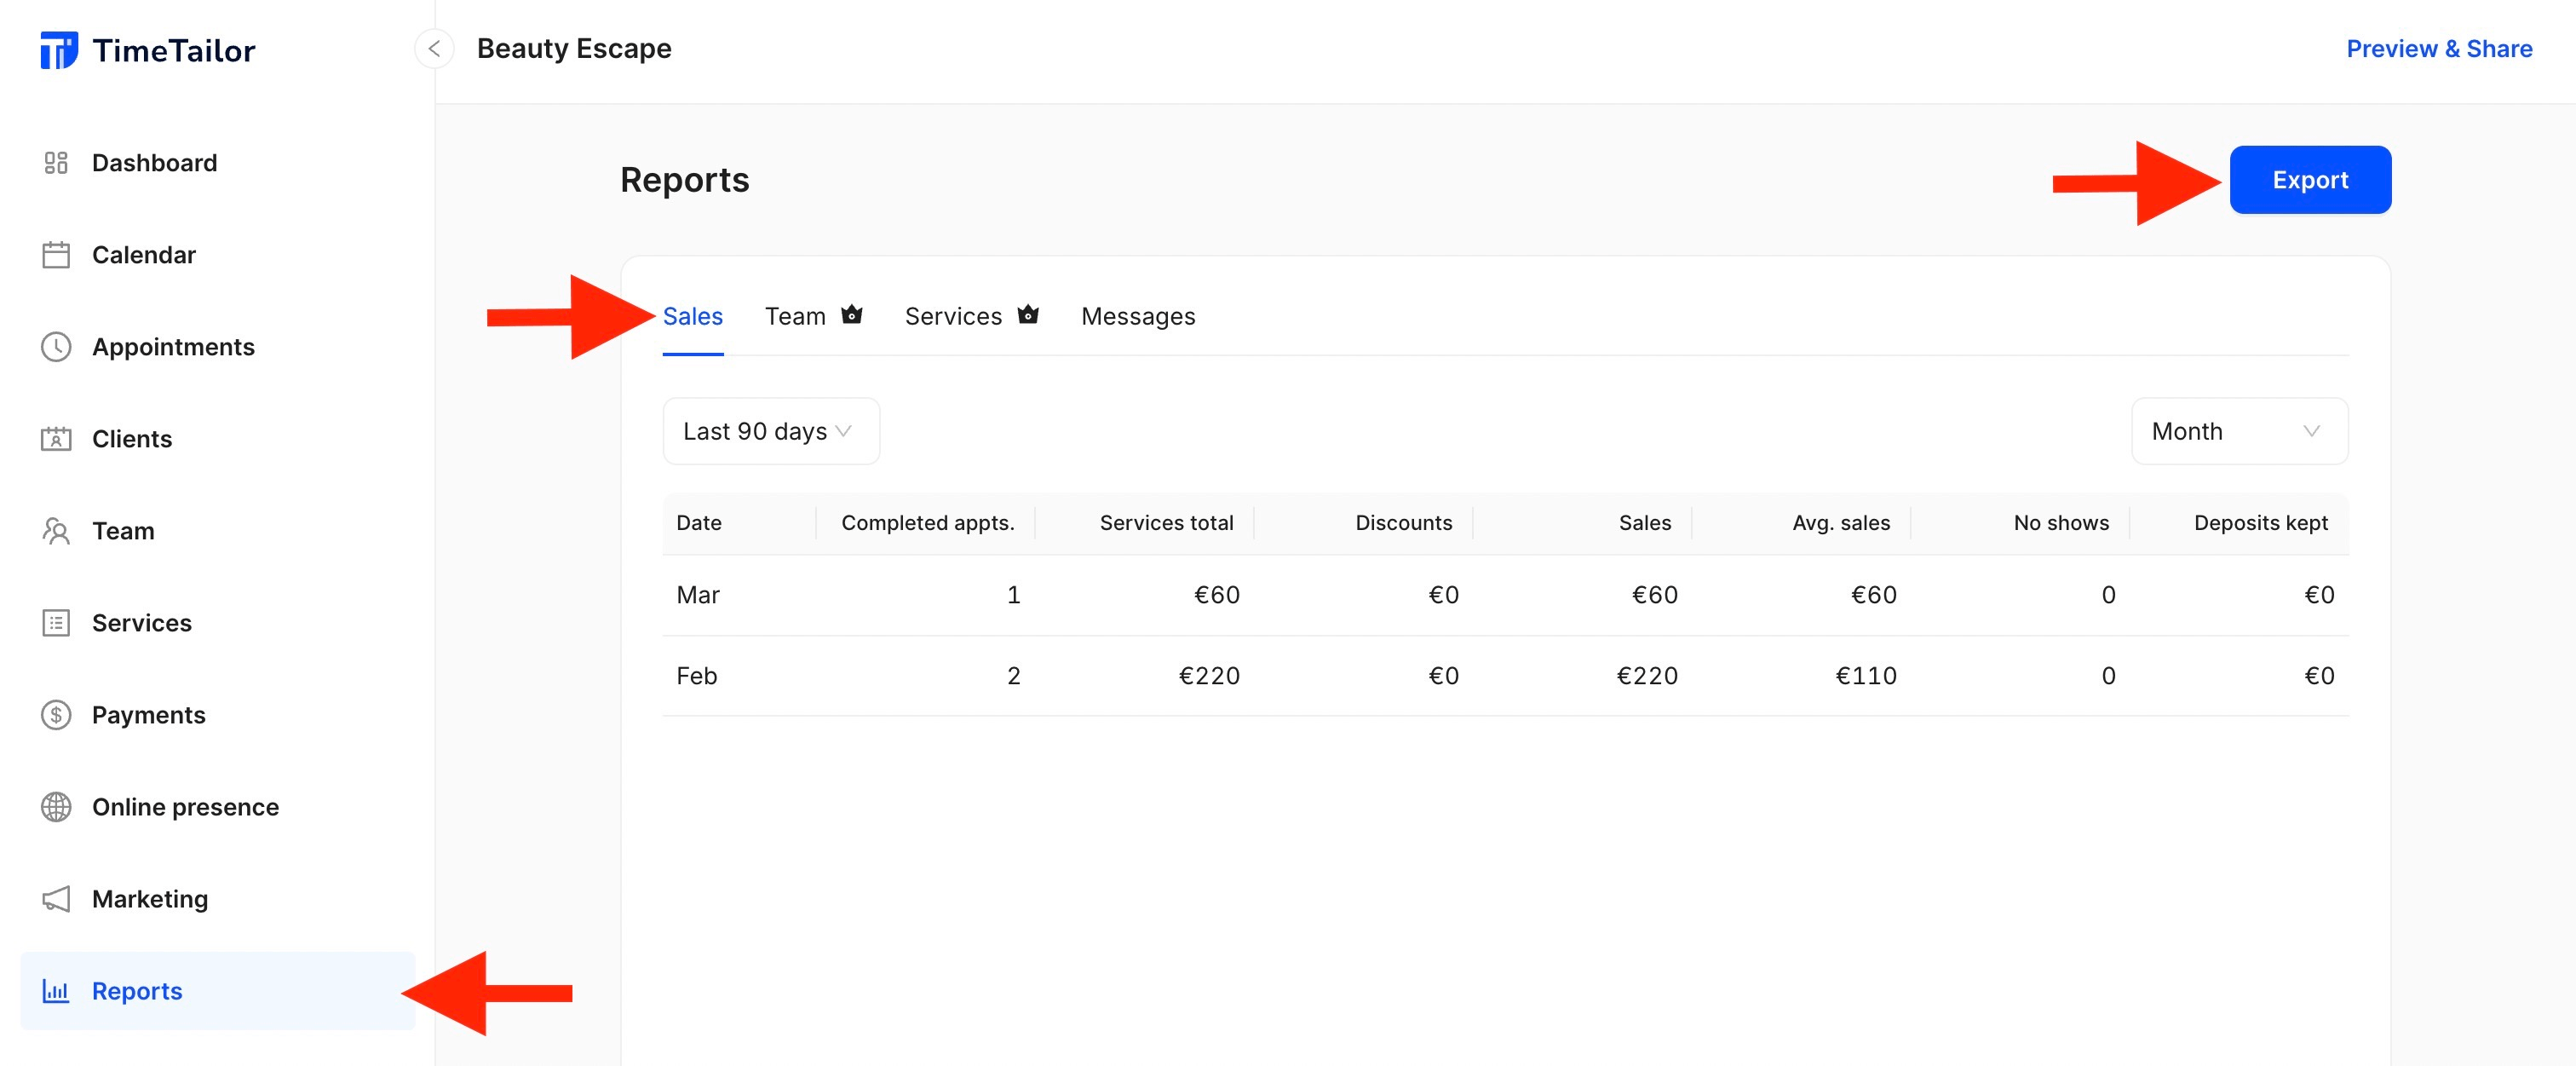The width and height of the screenshot is (2576, 1066).
Task: Click the Clients icon in the sidebar
Action: pyautogui.click(x=56, y=439)
